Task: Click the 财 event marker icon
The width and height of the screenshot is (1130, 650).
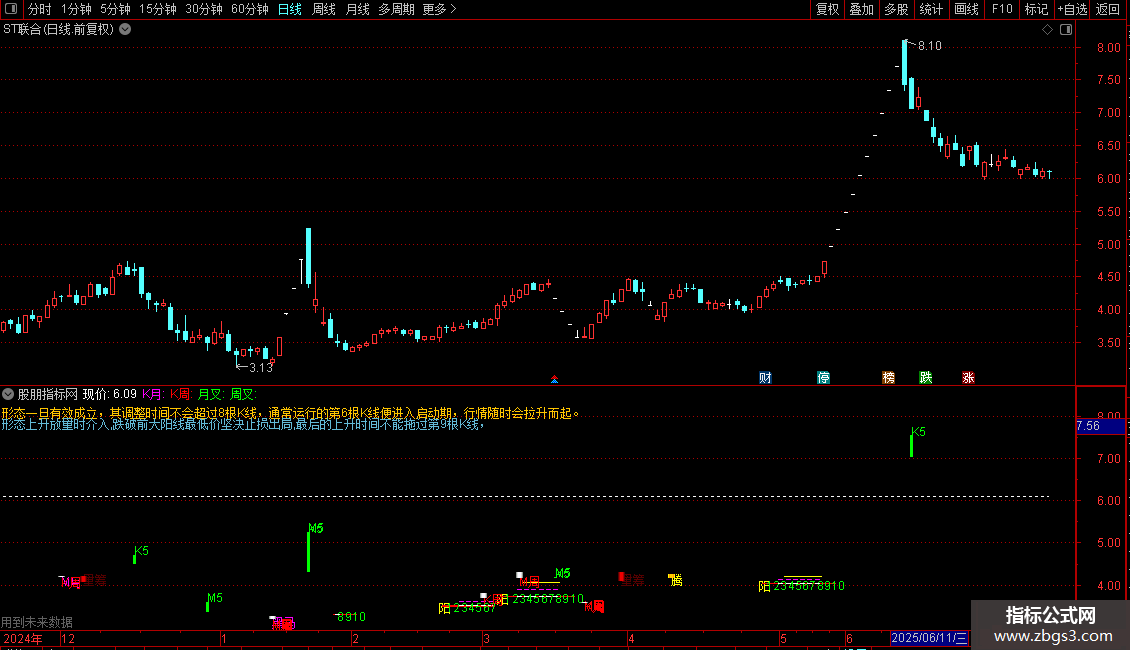Action: [x=765, y=378]
